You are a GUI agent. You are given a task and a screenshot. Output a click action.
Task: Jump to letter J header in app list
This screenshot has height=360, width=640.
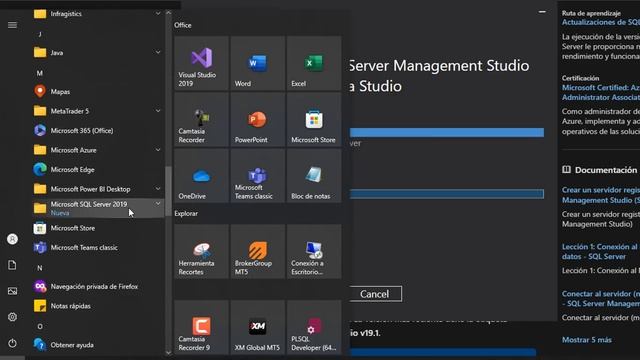pos(40,34)
